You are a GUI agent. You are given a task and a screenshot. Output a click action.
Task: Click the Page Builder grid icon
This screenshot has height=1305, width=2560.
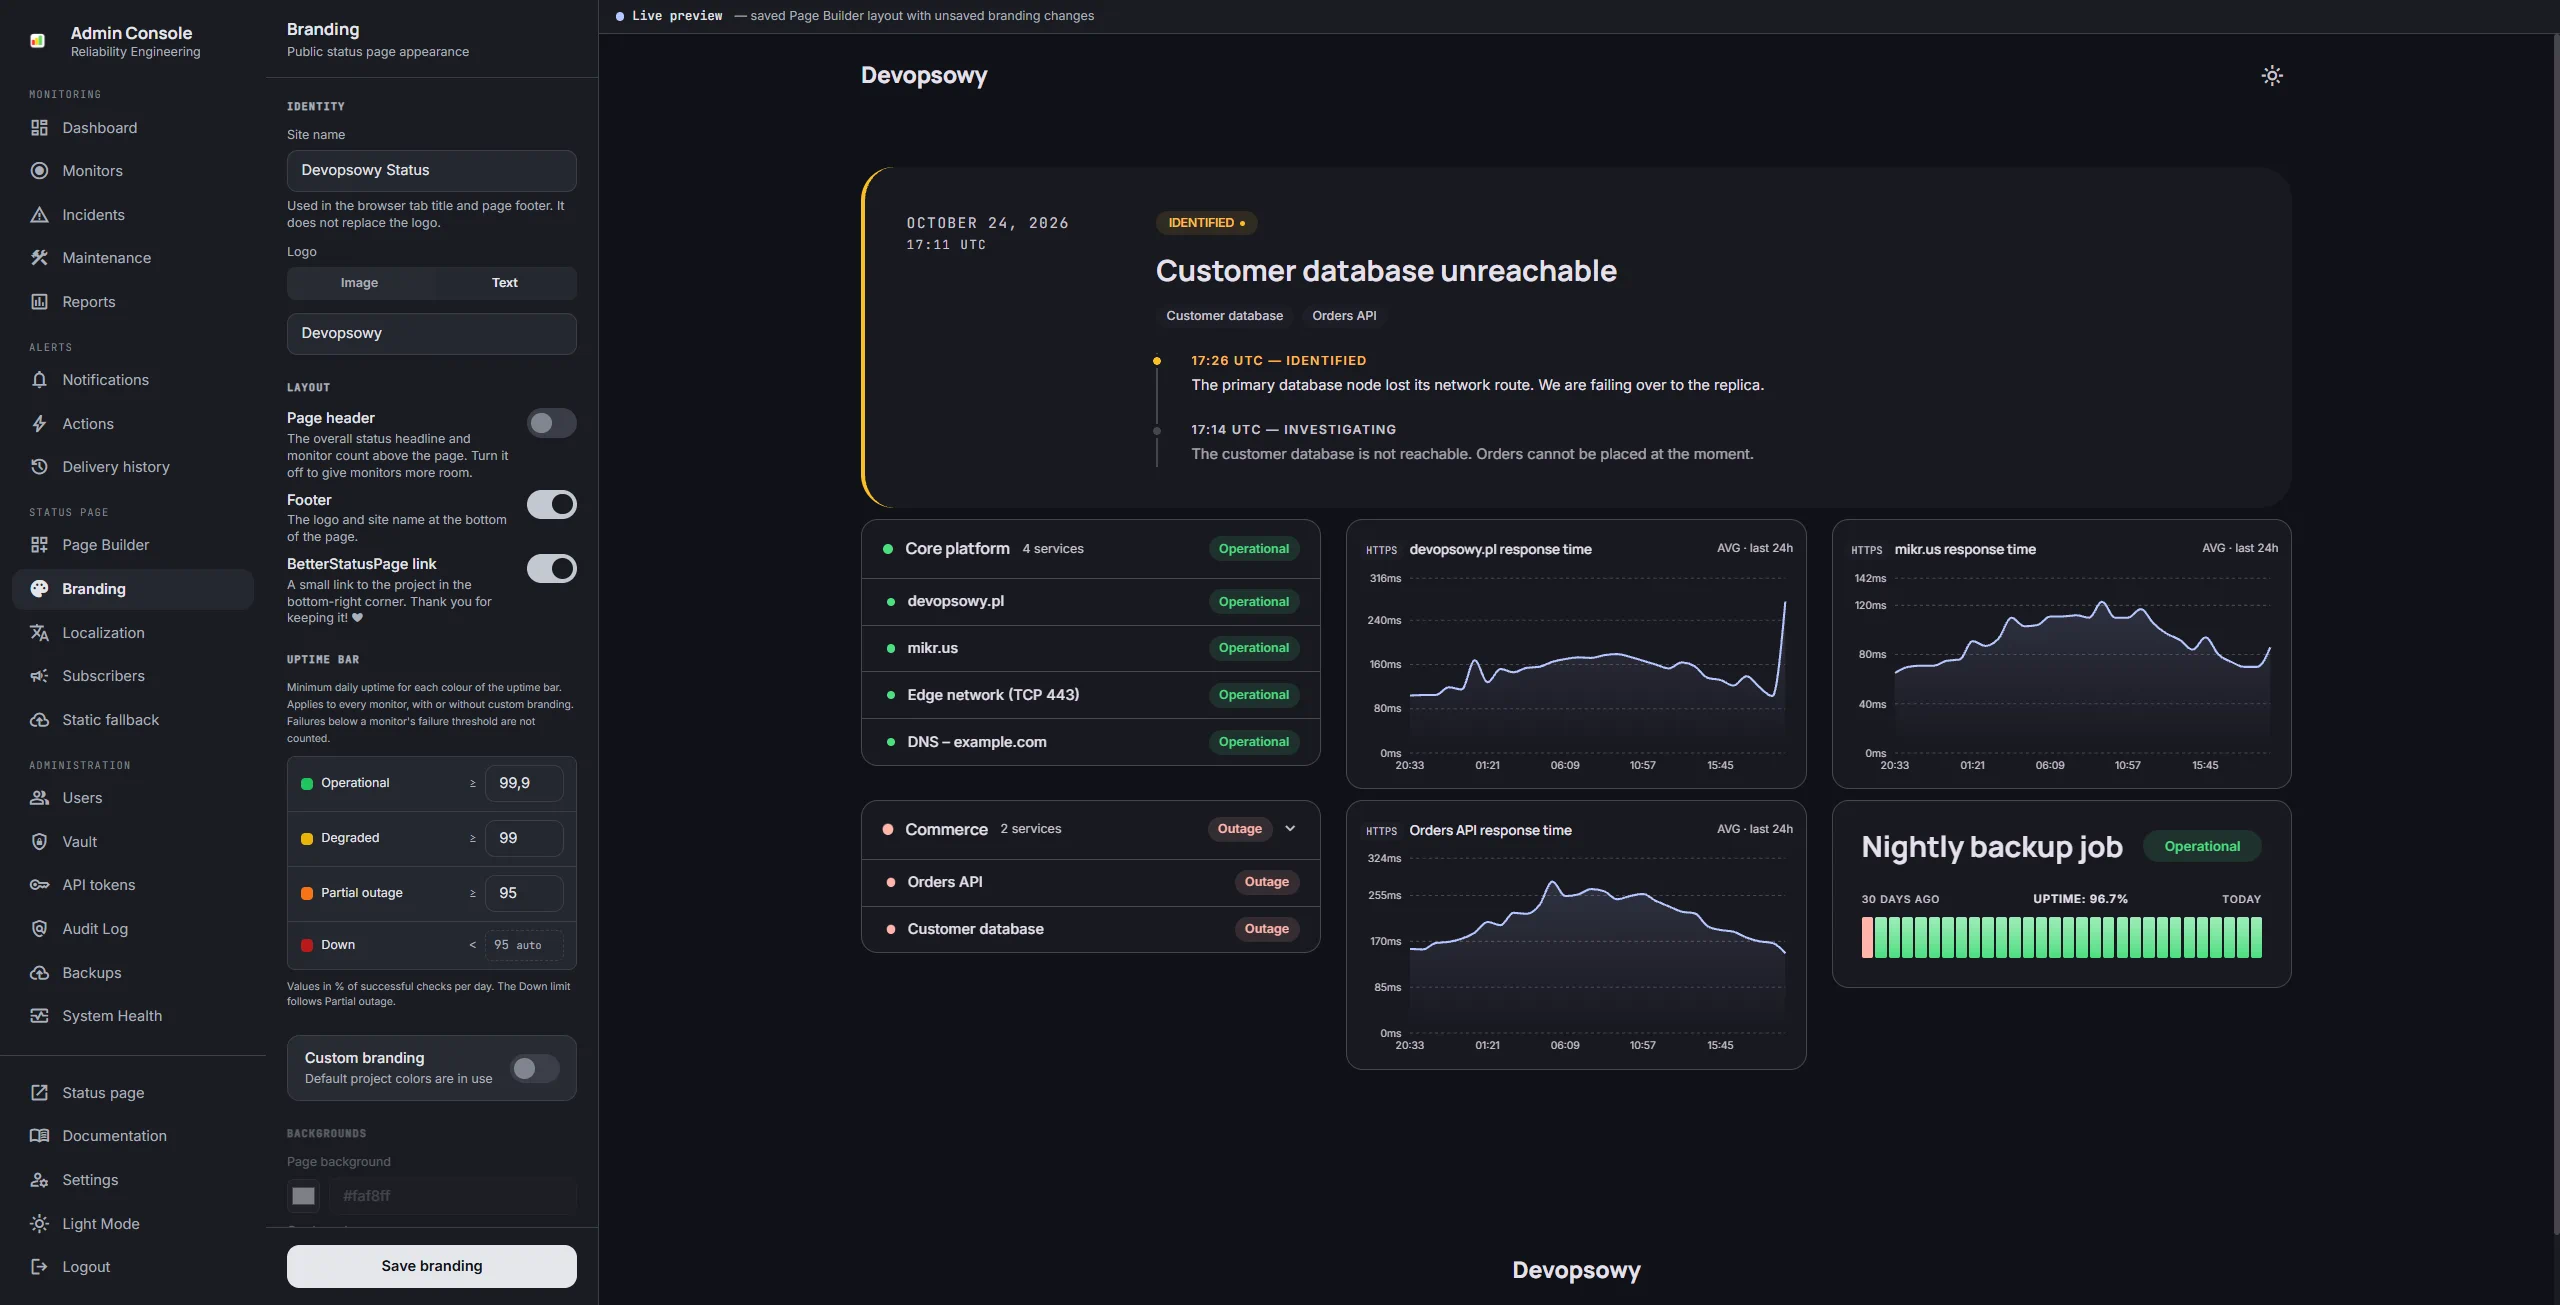pos(39,545)
